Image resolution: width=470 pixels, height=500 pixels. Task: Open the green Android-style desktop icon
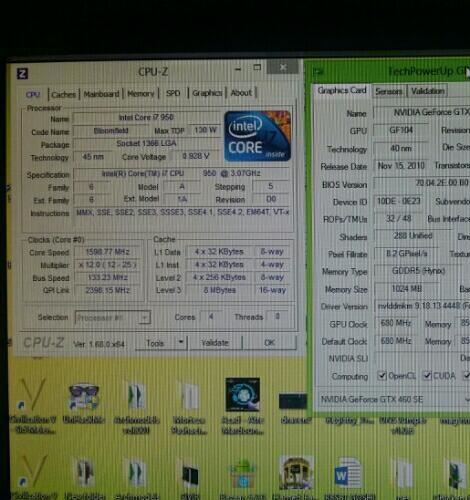click(x=243, y=475)
